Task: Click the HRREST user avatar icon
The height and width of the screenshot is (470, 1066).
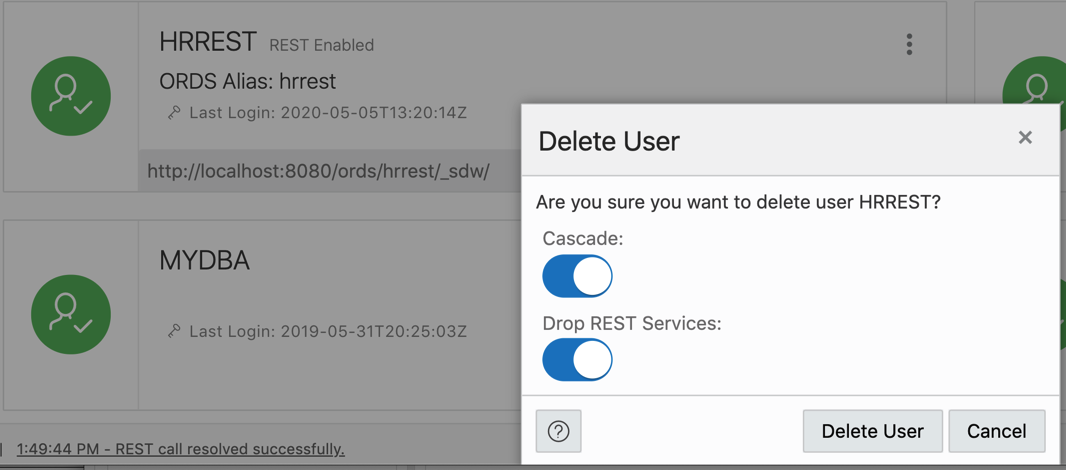Action: (x=71, y=96)
